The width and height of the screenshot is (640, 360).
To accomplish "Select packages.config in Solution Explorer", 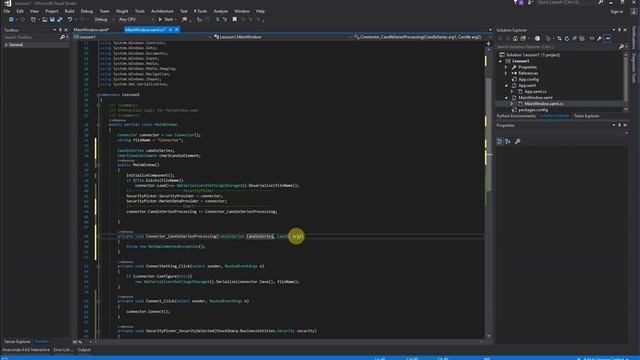I will 533,110.
